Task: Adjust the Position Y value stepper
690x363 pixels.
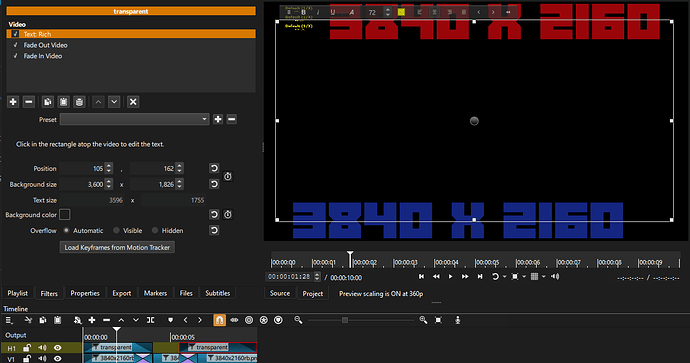Action: [179, 169]
